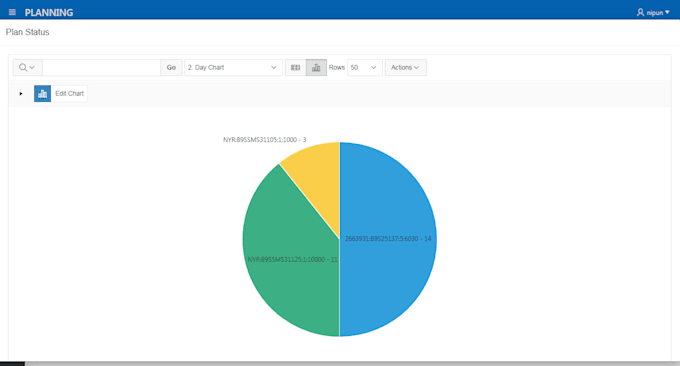Open the Actions menu

point(405,68)
